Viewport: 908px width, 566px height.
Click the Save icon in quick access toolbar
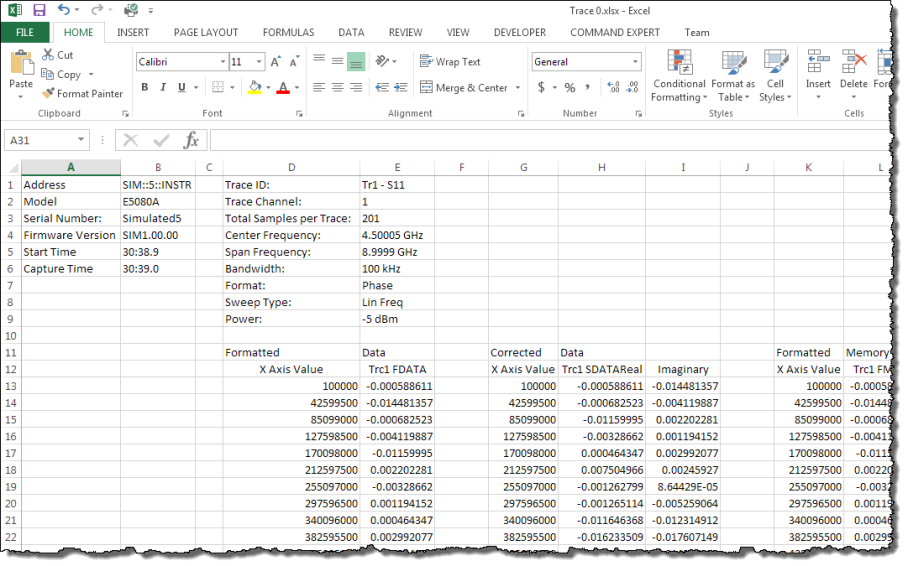(x=39, y=10)
